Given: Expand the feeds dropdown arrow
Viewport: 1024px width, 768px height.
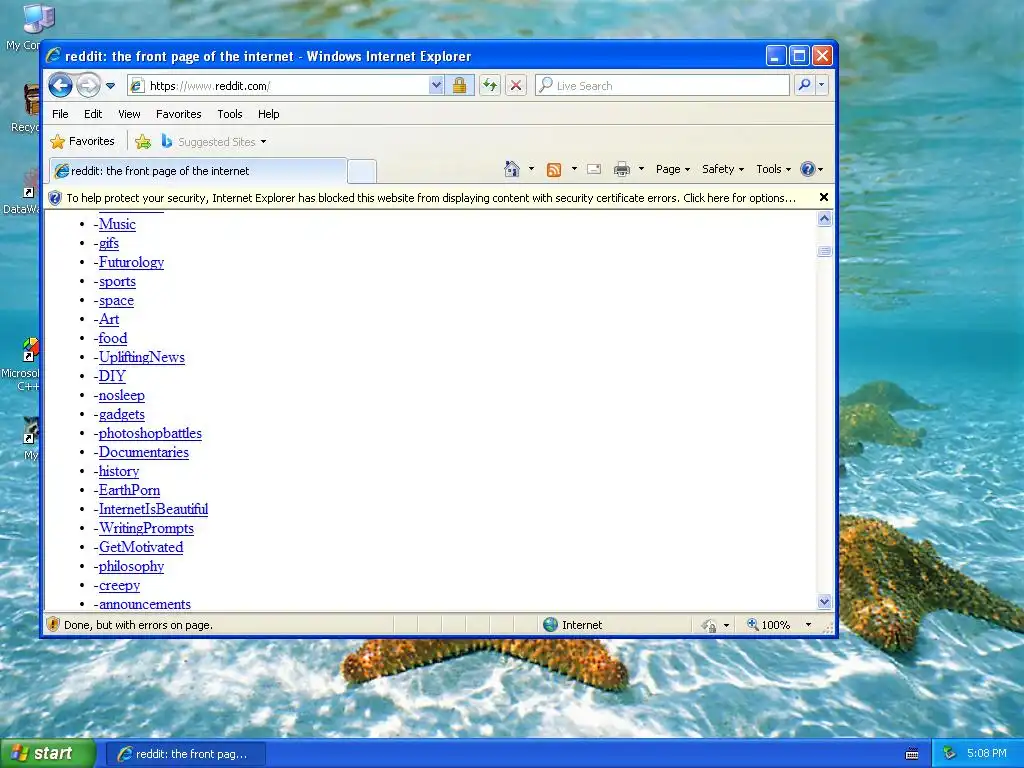Looking at the screenshot, I should click(x=574, y=169).
